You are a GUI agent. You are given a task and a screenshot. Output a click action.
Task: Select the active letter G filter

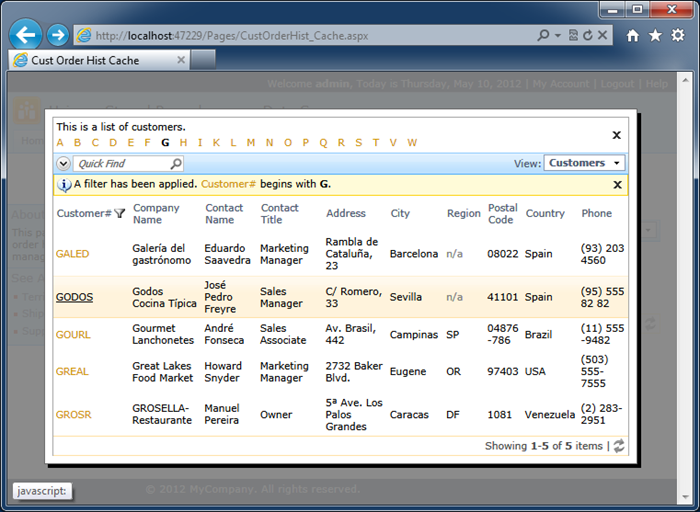tap(165, 143)
